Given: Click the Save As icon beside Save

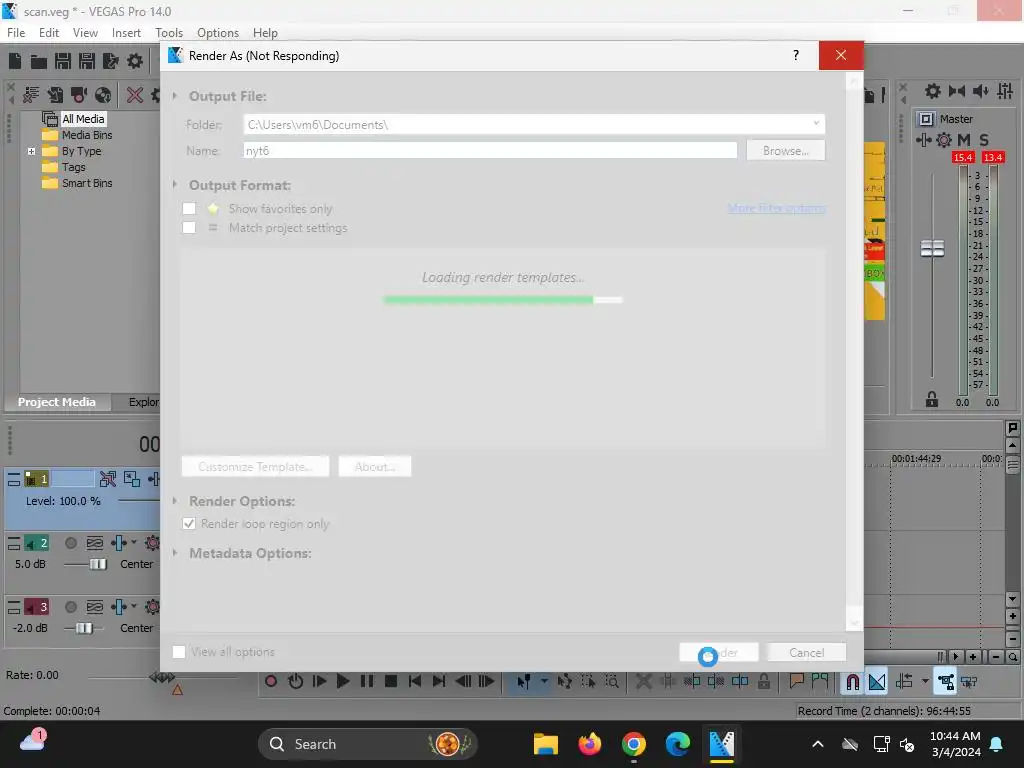Looking at the screenshot, I should [87, 61].
